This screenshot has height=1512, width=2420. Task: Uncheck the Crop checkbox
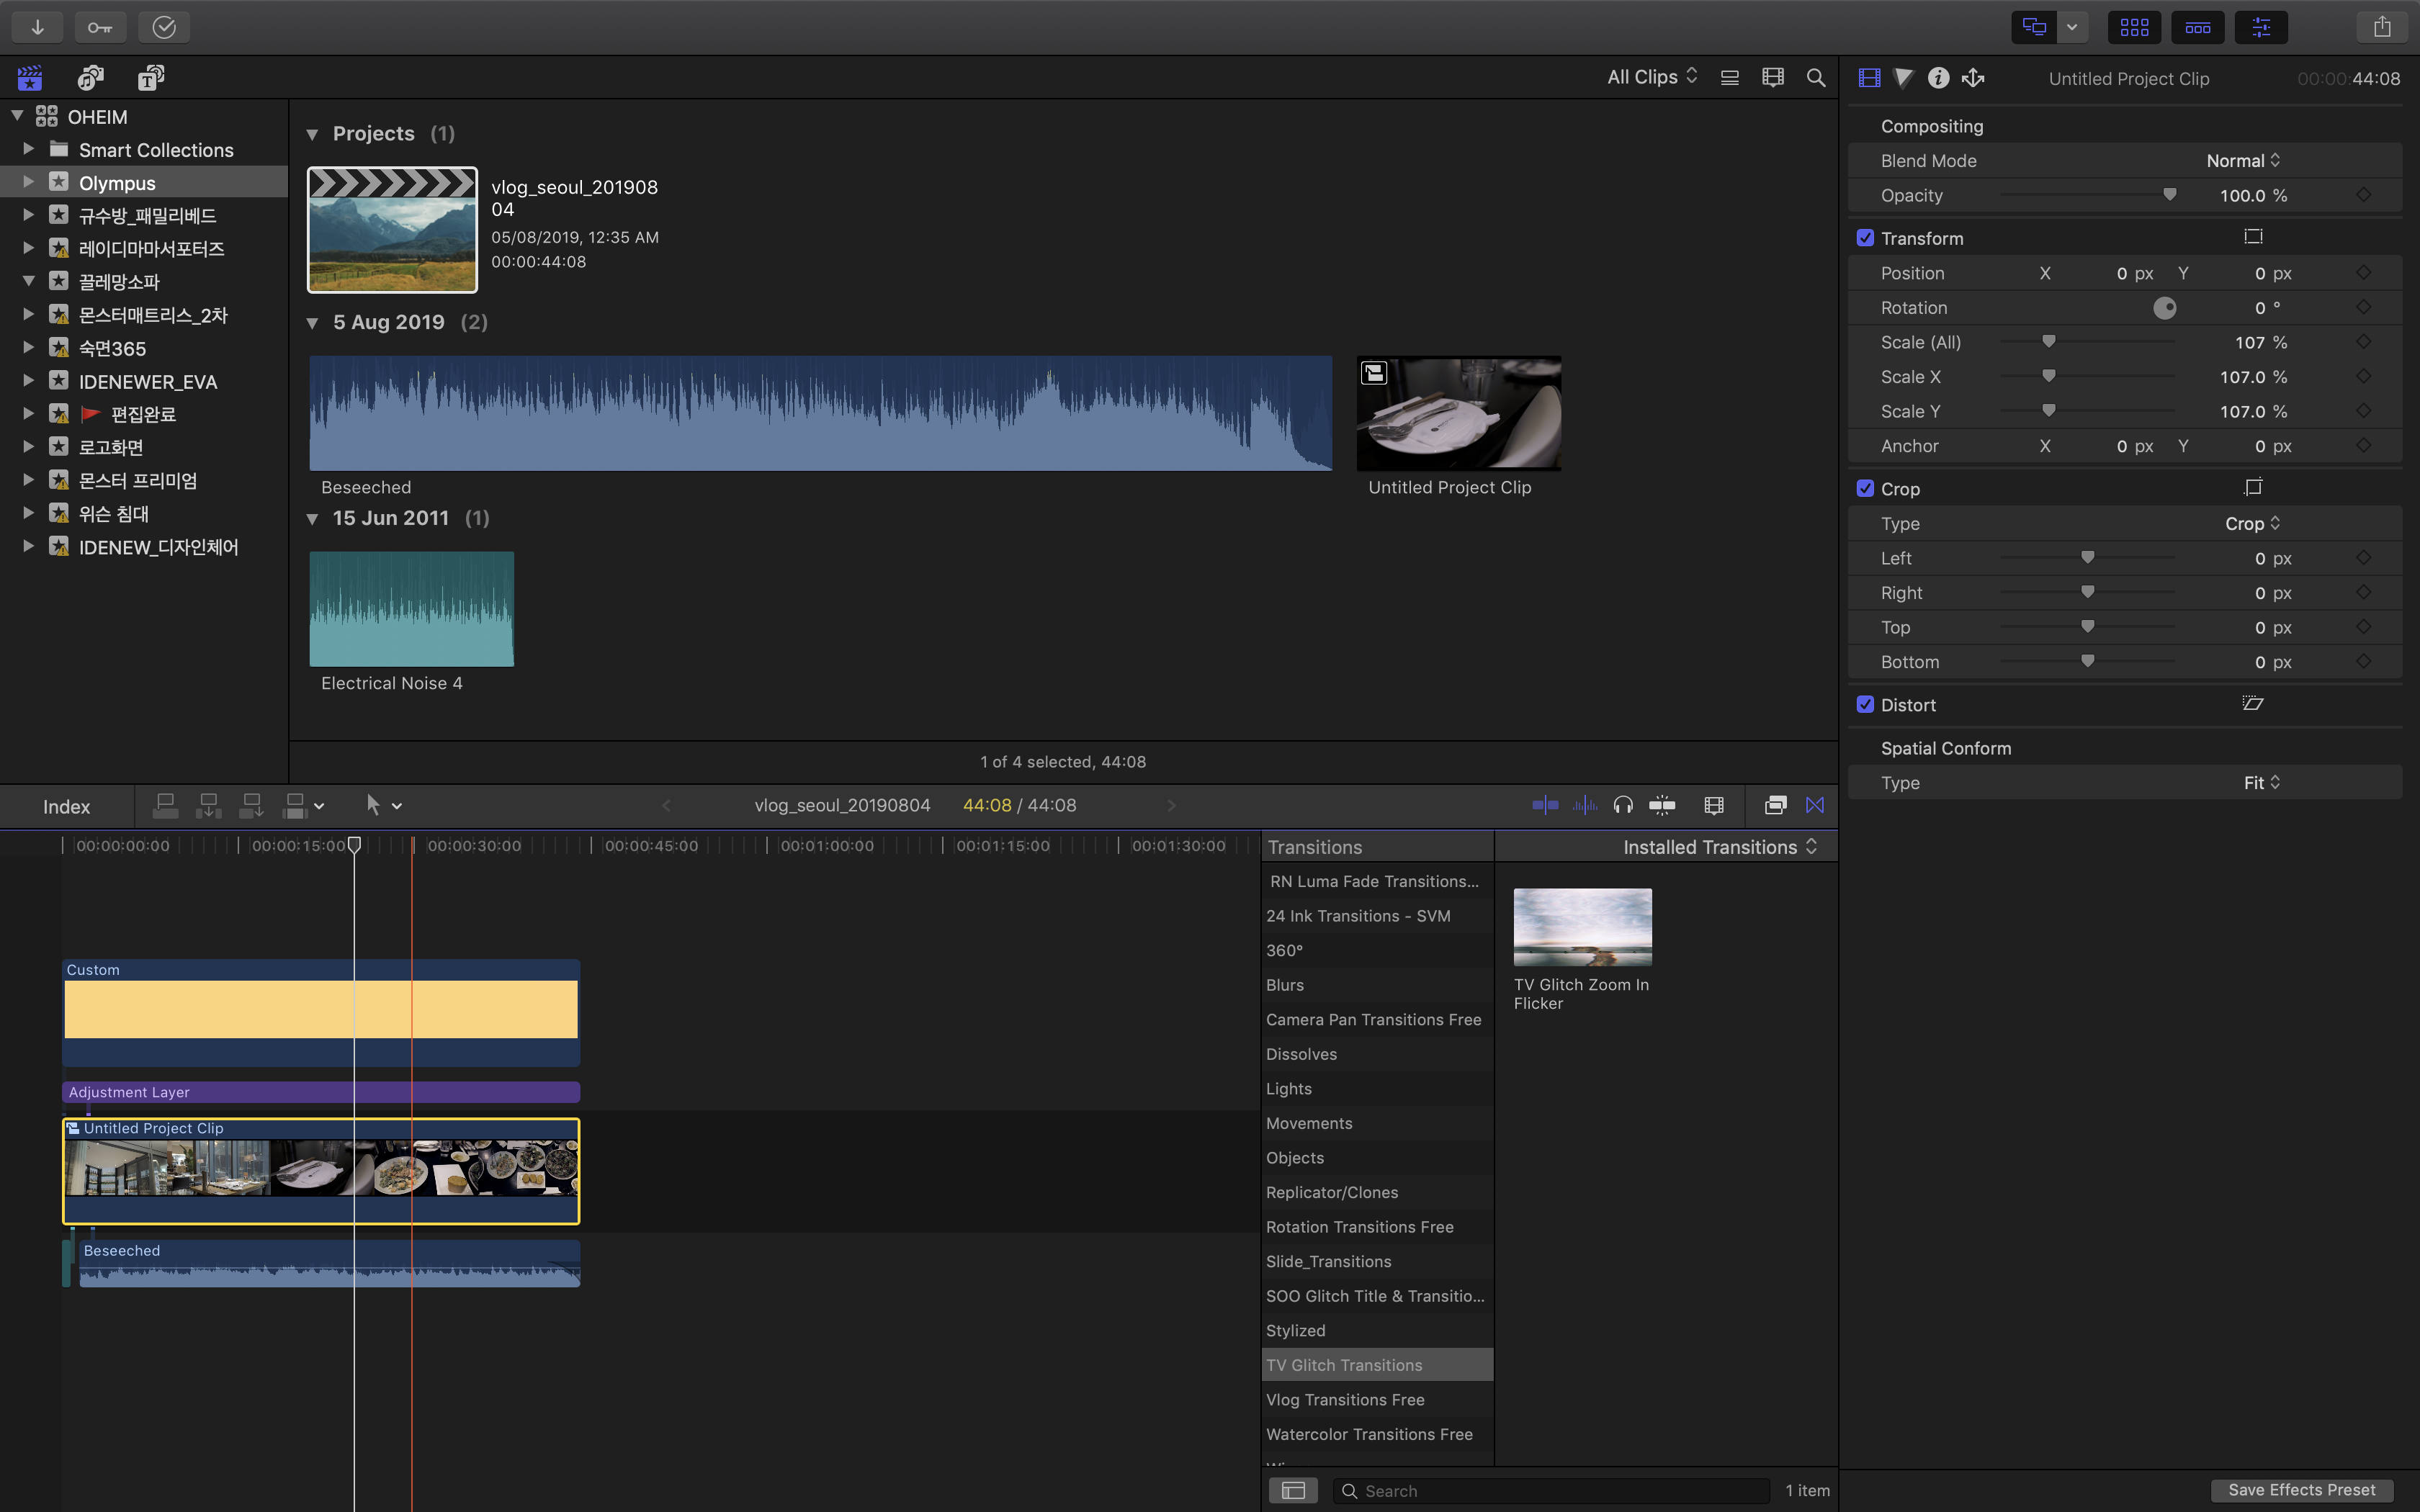coord(1865,488)
